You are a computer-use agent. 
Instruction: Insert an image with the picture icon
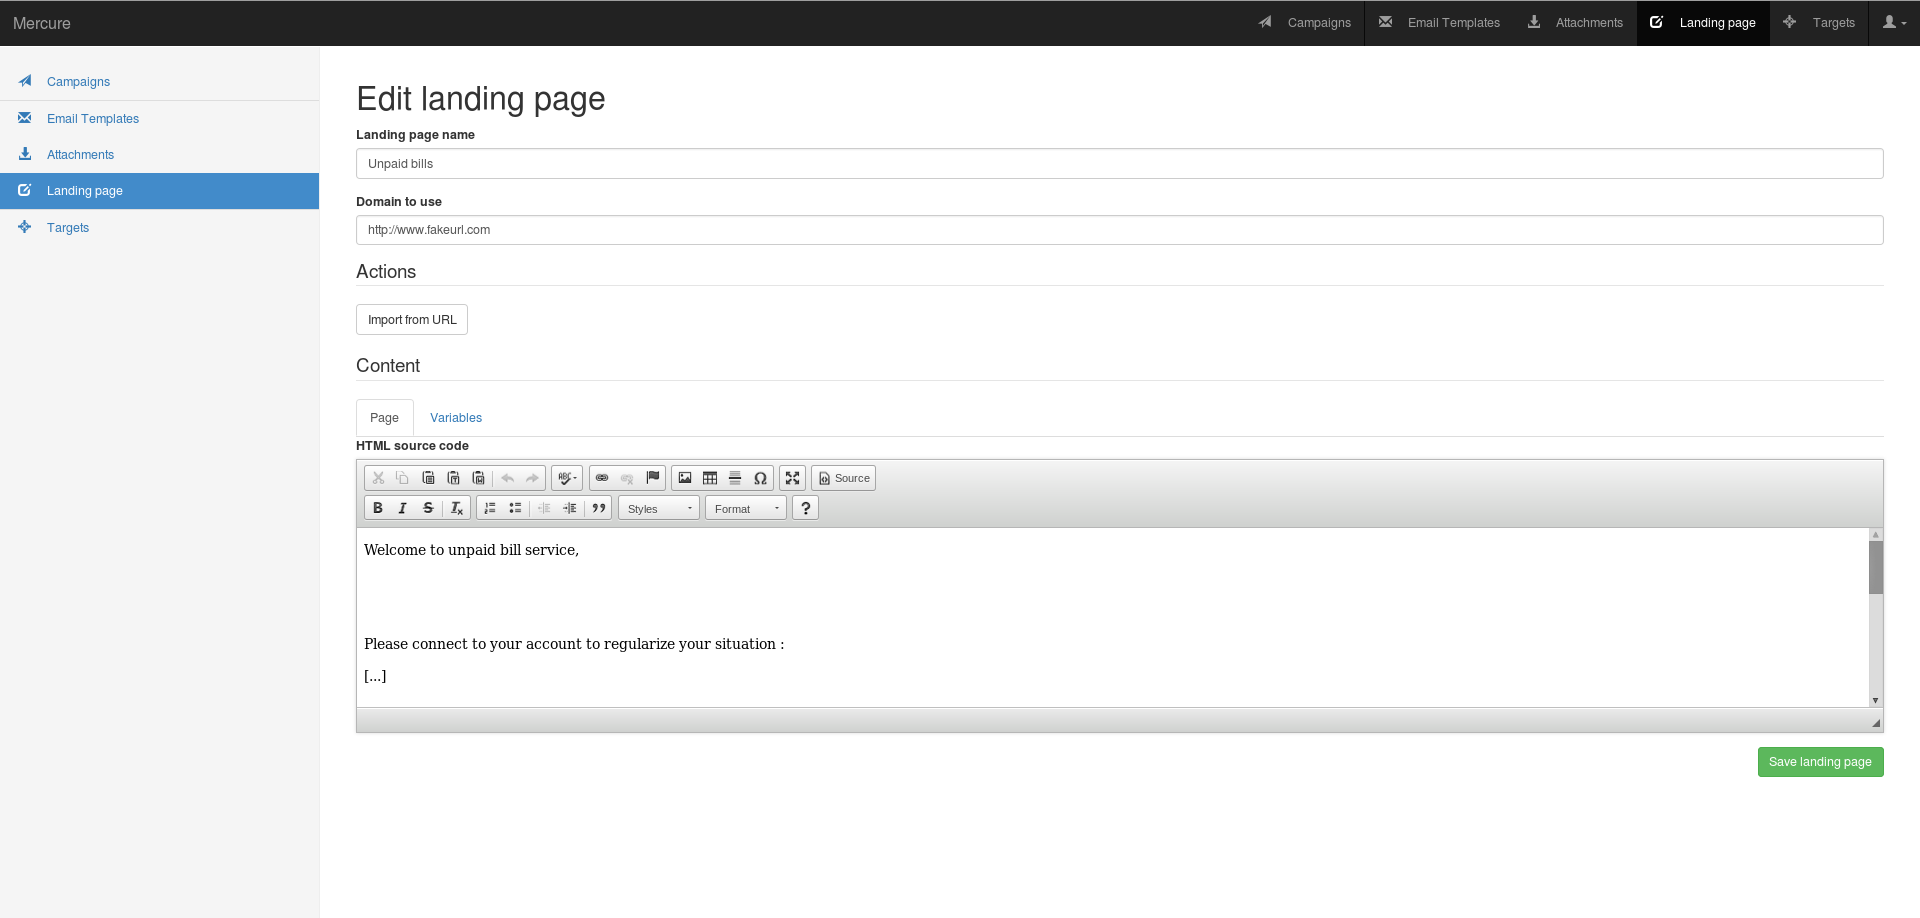pos(685,478)
